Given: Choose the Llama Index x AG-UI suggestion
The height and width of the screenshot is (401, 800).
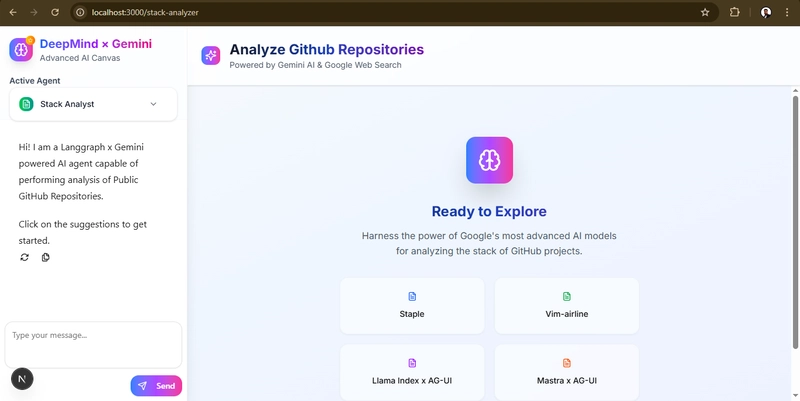Looking at the screenshot, I should [412, 372].
